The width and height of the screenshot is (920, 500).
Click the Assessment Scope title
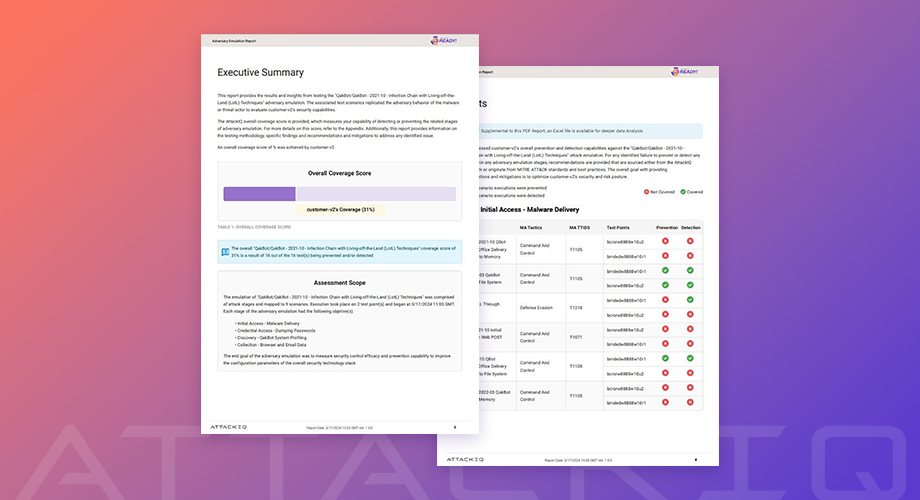click(340, 283)
